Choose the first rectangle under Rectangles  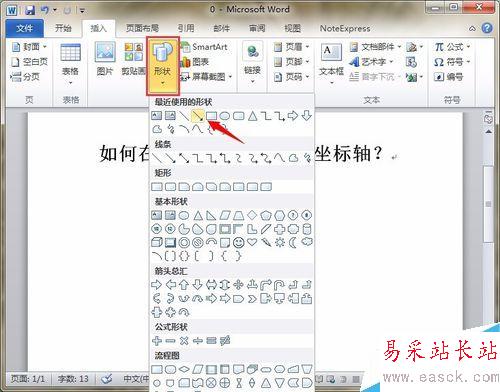pyautogui.click(x=157, y=187)
